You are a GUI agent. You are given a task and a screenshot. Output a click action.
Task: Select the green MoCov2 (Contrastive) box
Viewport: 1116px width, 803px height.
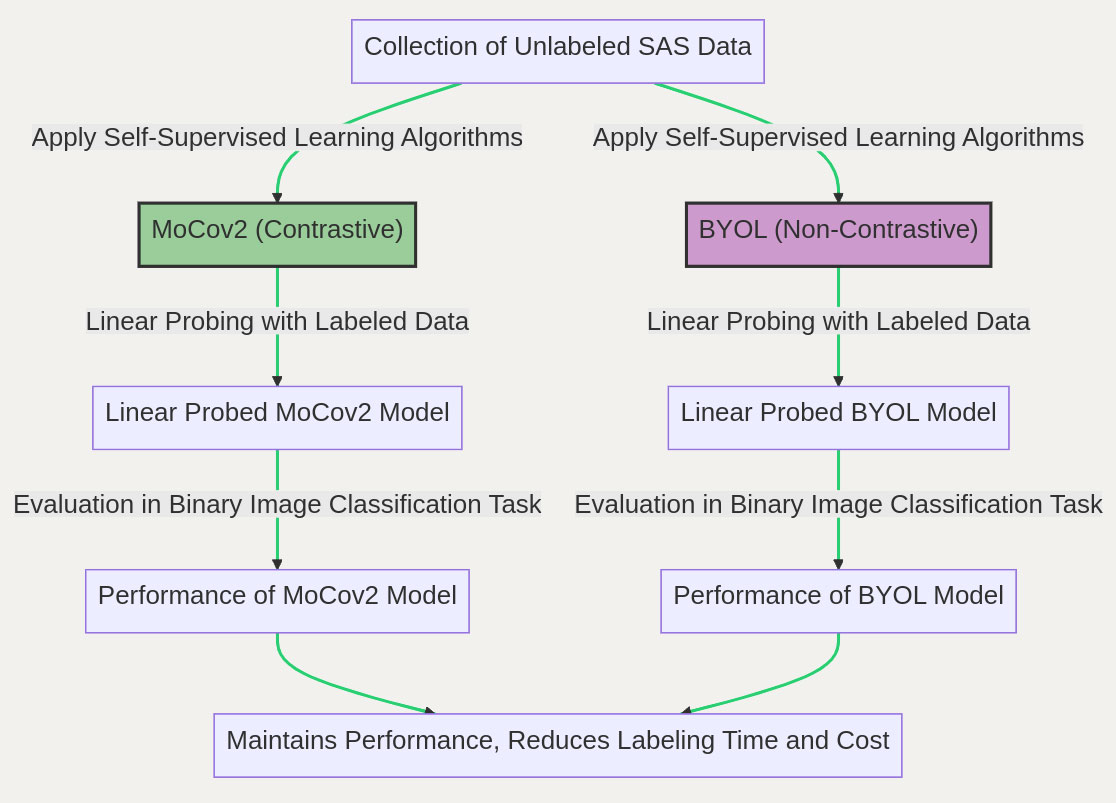(x=277, y=235)
